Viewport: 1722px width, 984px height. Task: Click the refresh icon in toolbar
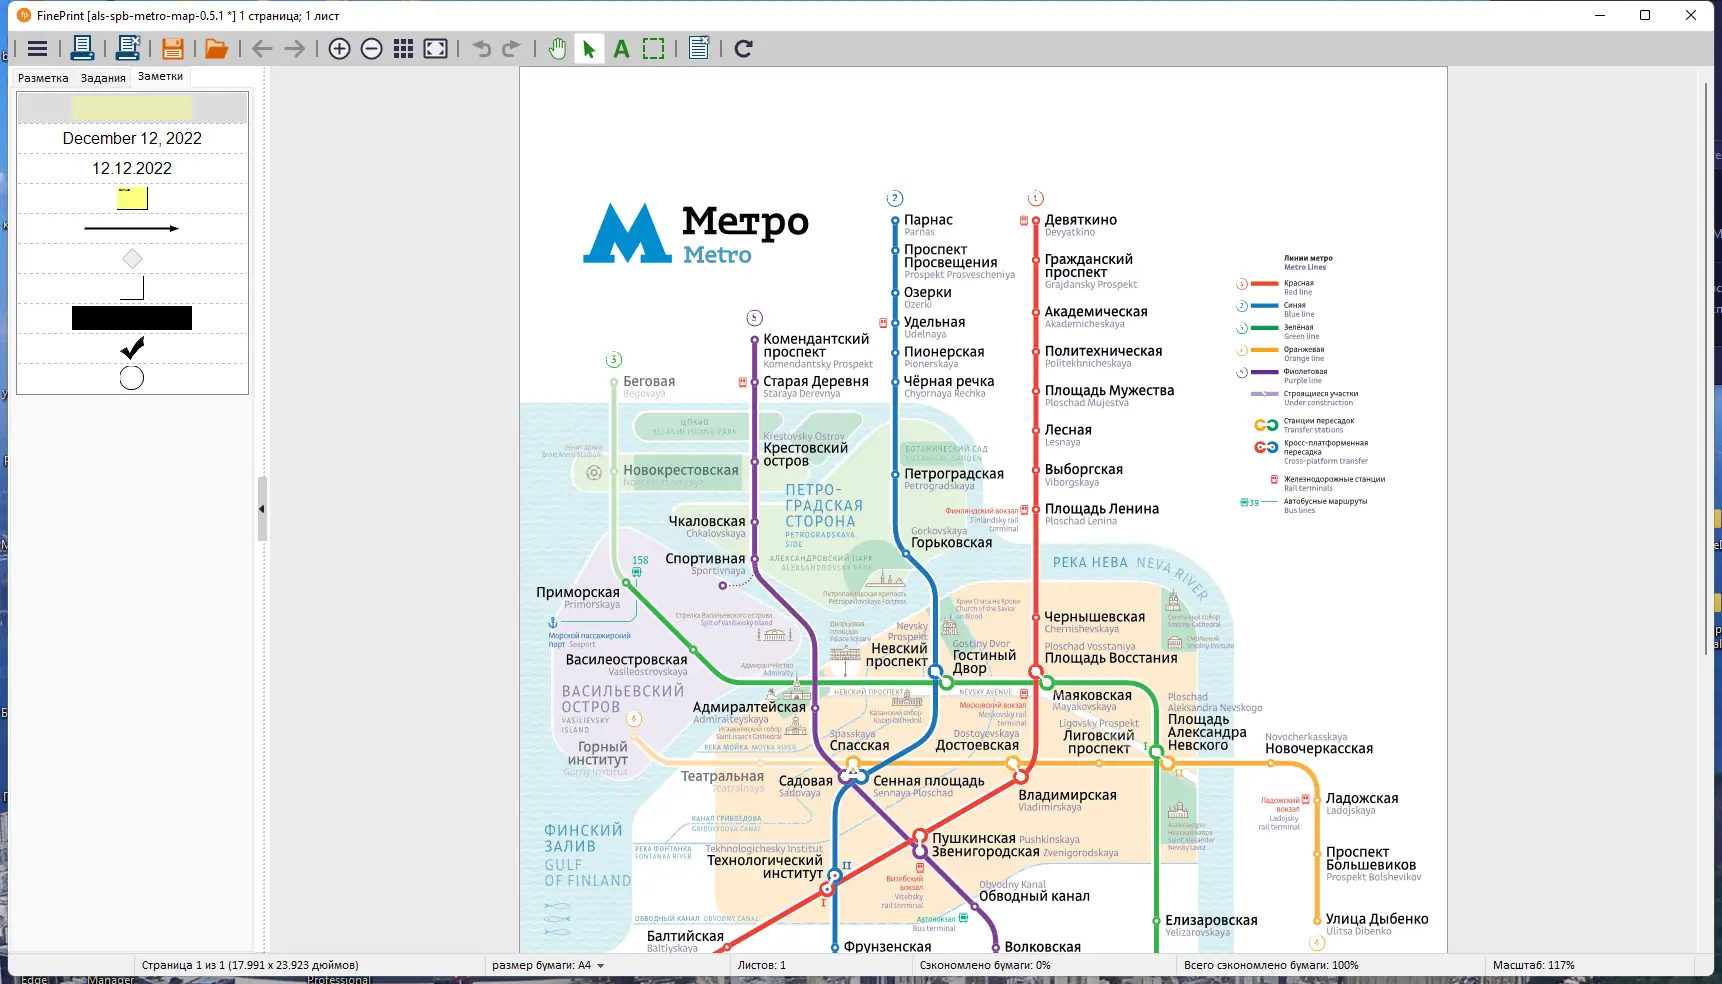click(743, 48)
